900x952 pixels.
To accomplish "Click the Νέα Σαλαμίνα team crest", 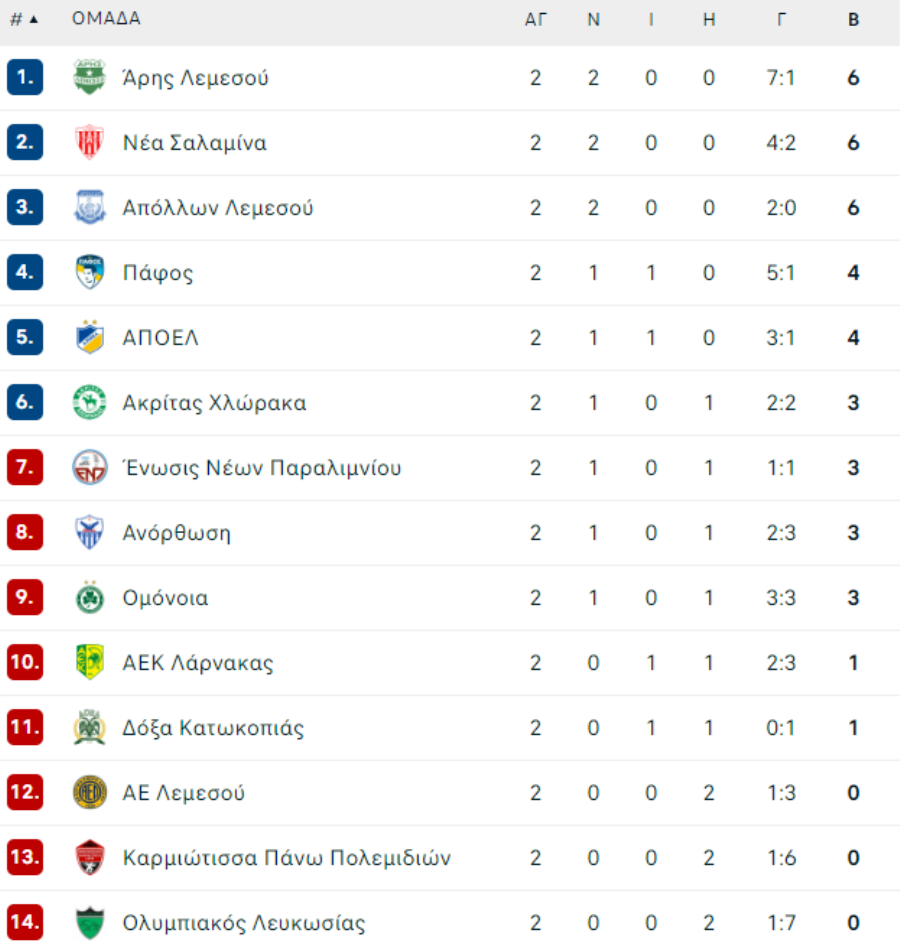I will pyautogui.click(x=89, y=142).
